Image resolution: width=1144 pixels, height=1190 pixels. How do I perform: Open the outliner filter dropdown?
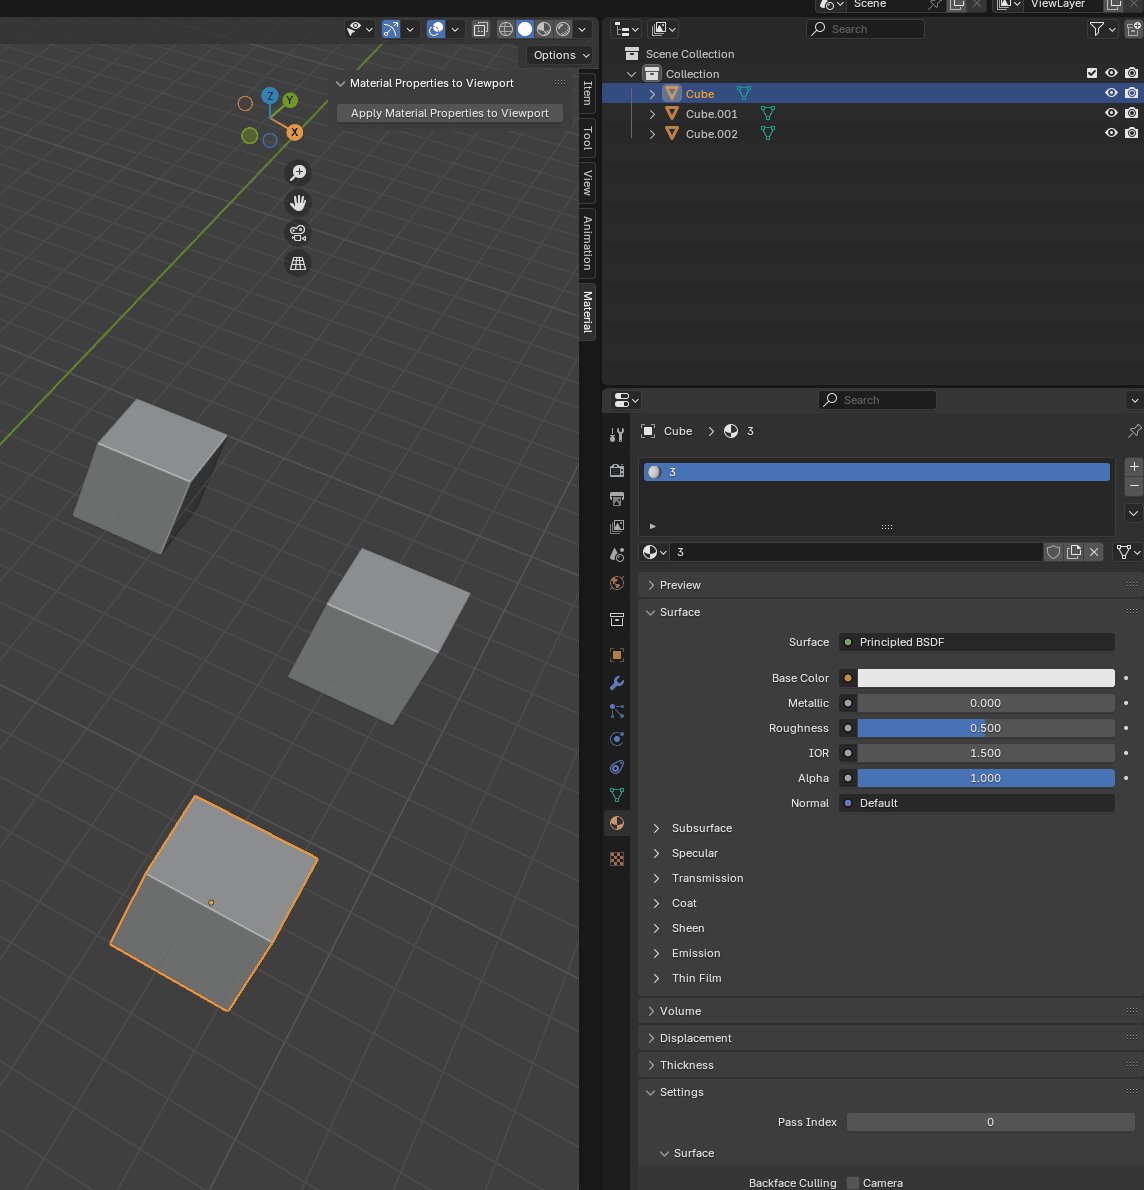click(x=1102, y=29)
